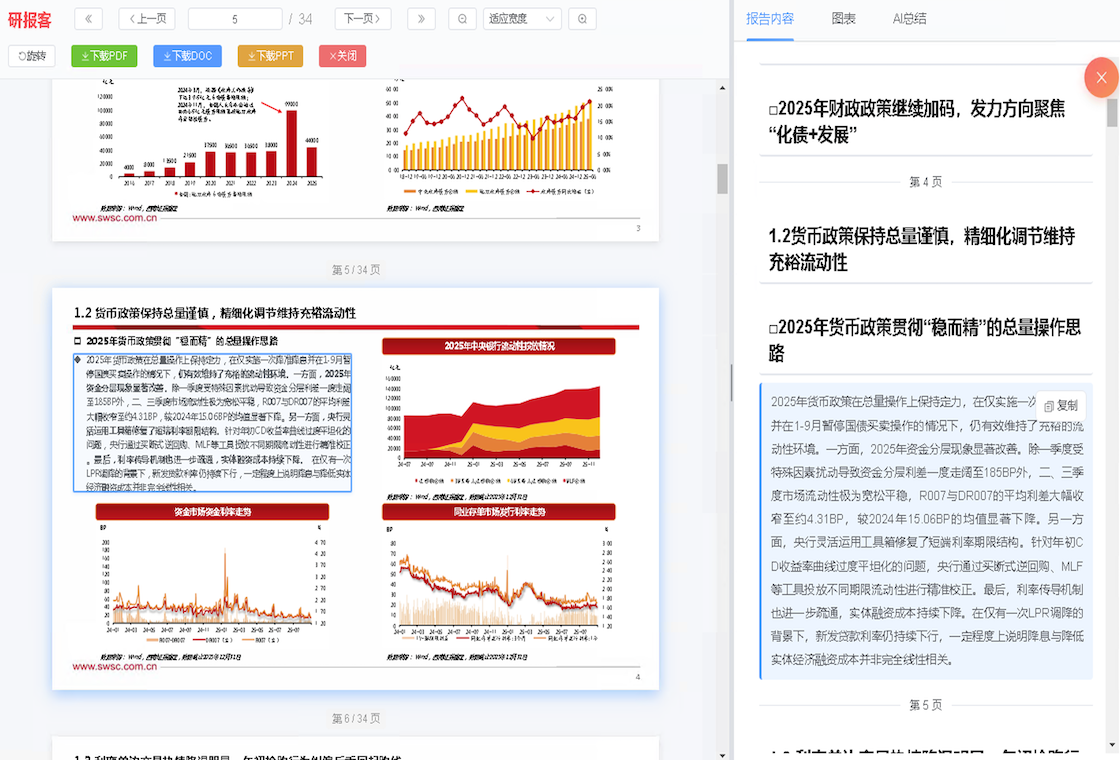The image size is (1120, 760).
Task: Click the page number input field
Action: coord(235,19)
